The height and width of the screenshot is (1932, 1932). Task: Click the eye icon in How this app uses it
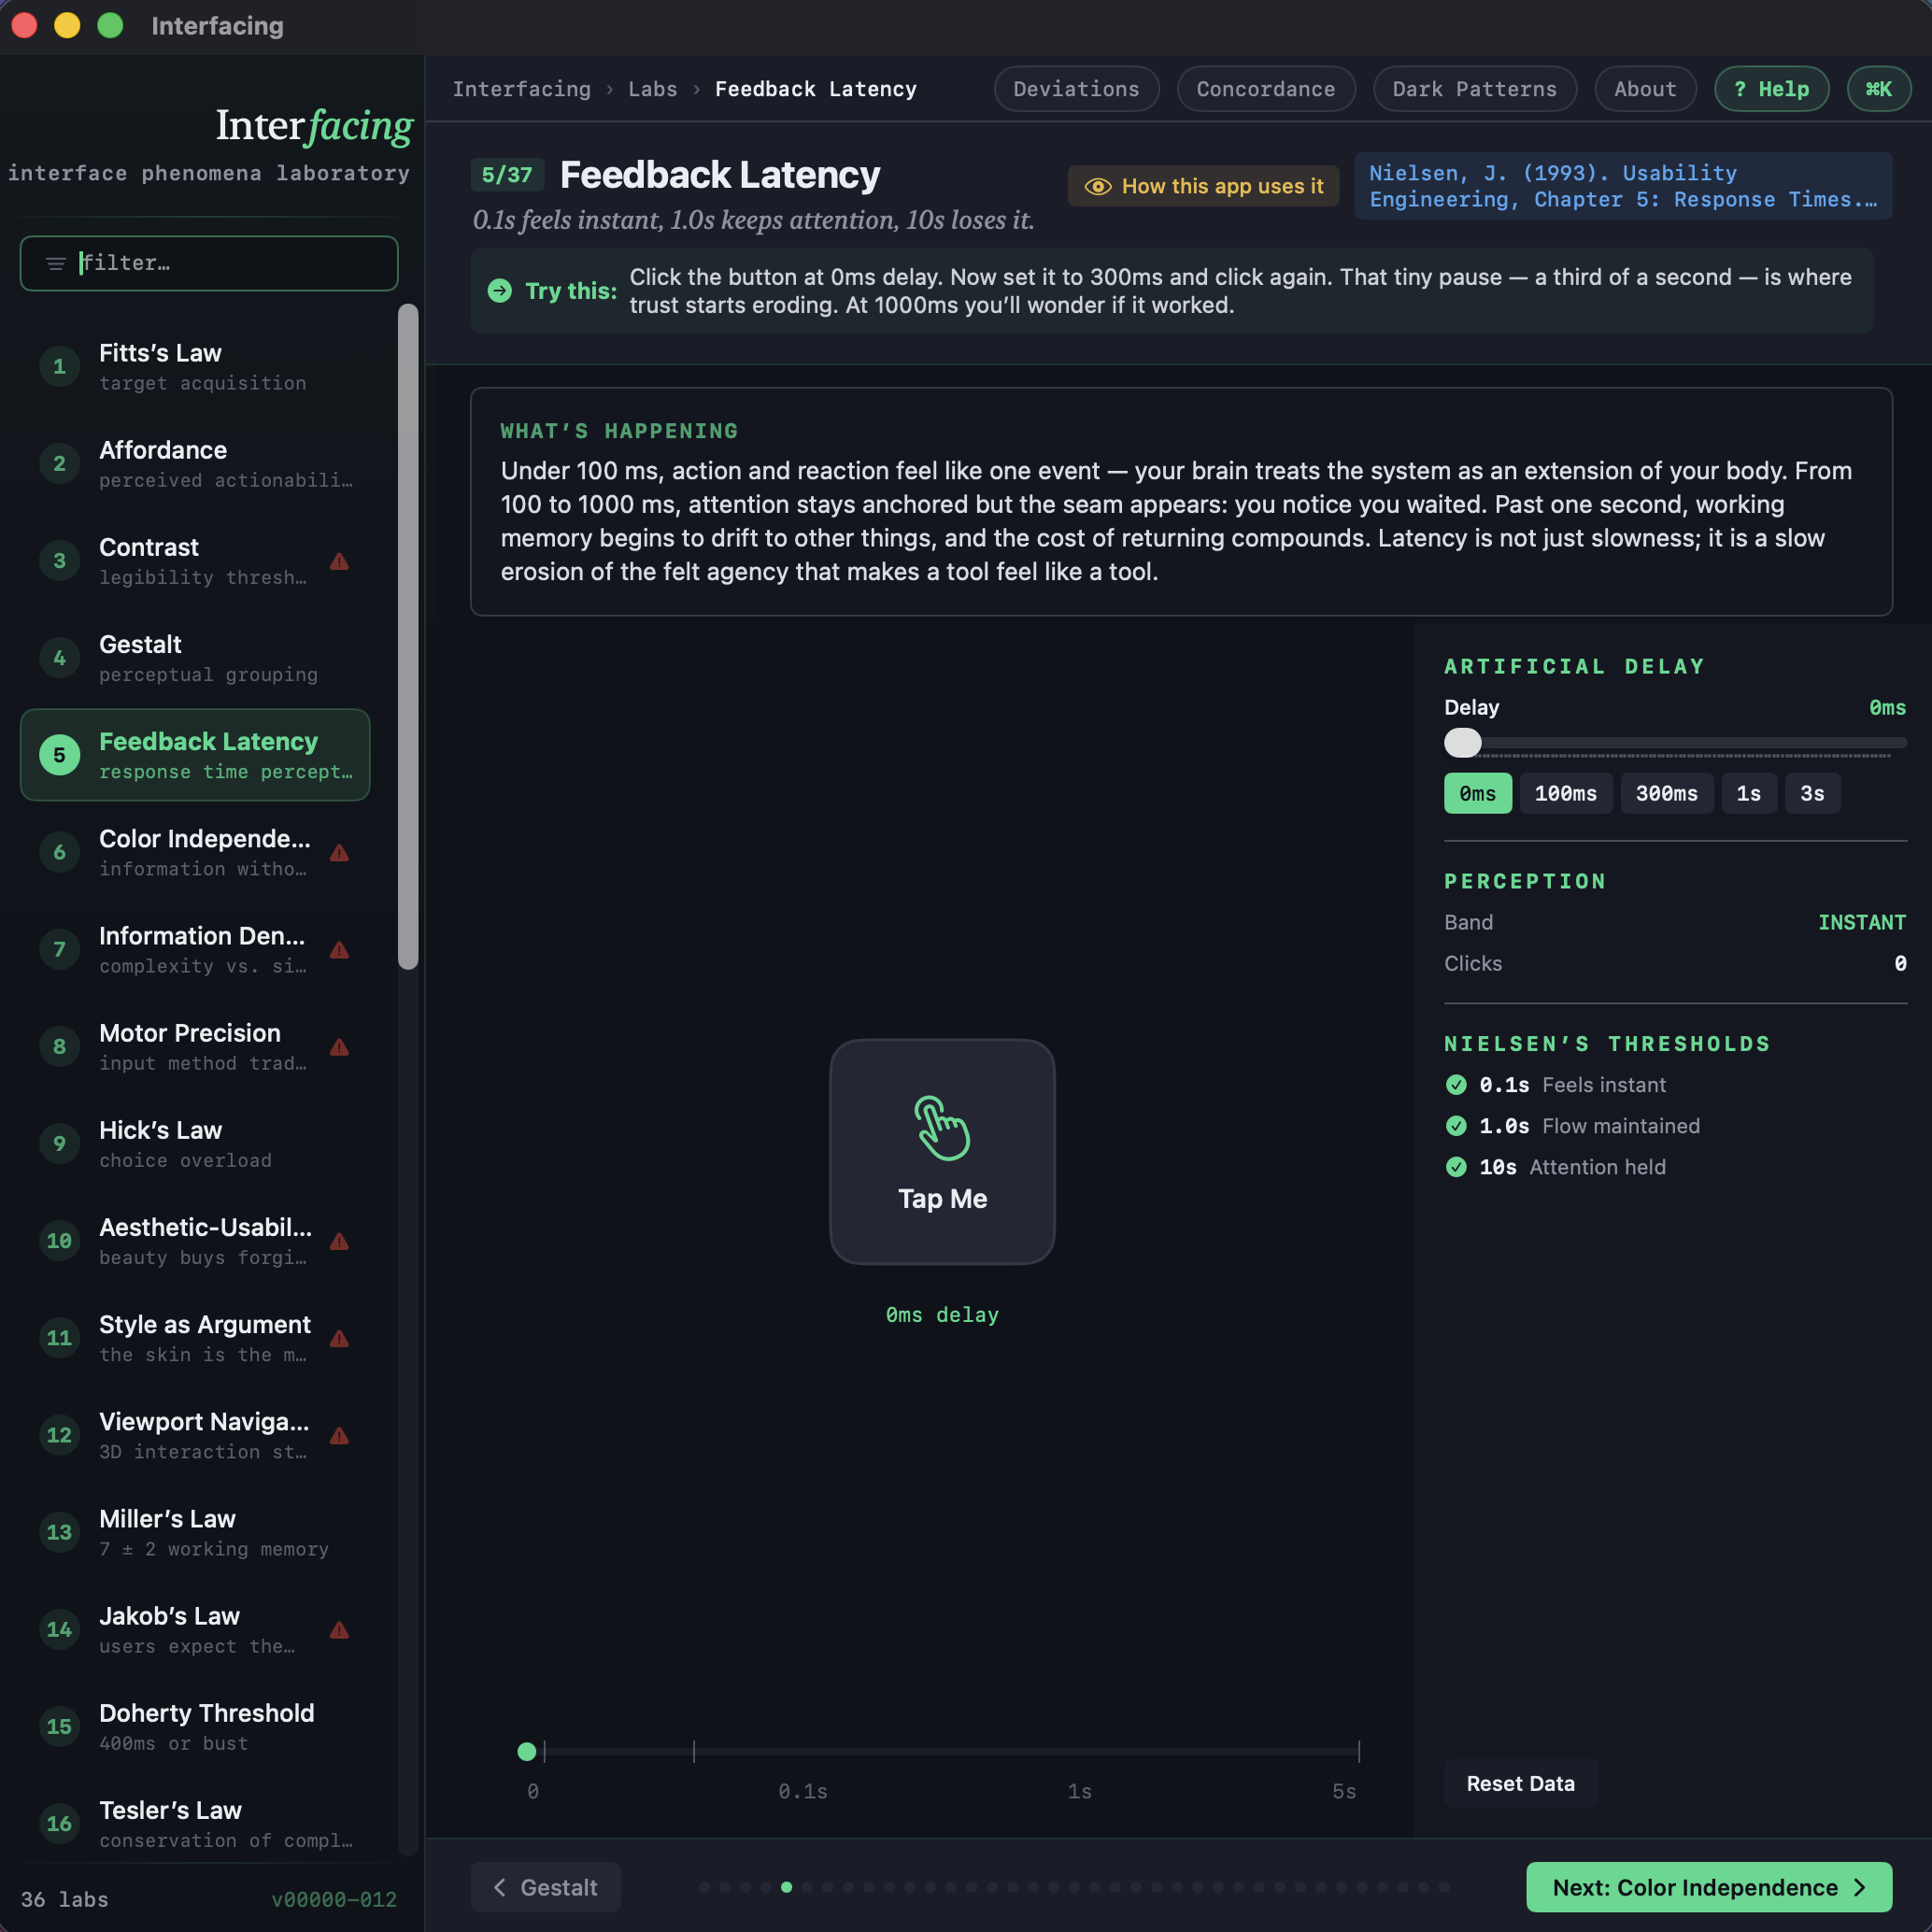[x=1097, y=187]
